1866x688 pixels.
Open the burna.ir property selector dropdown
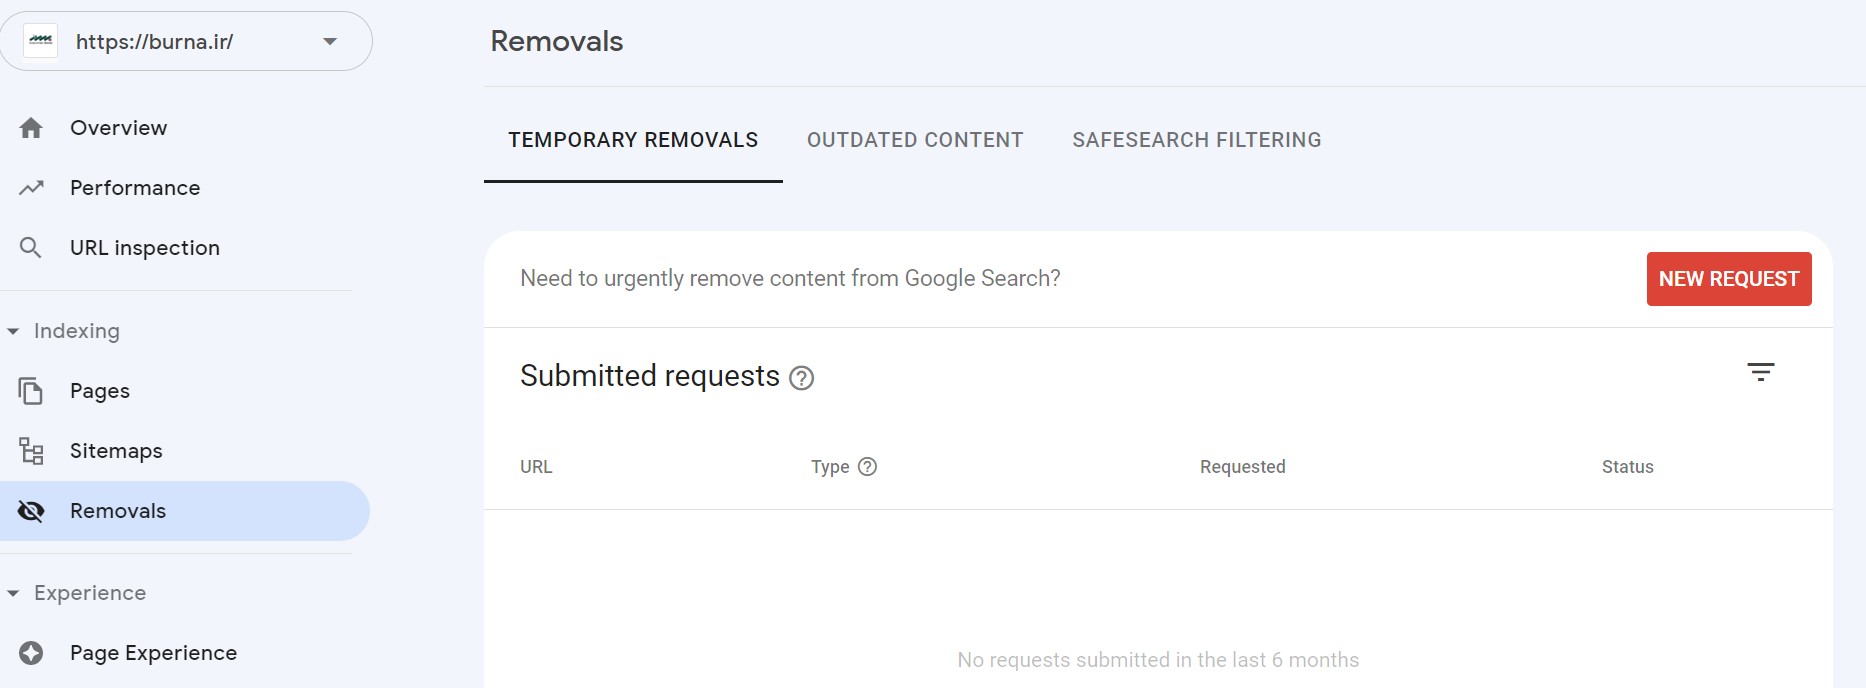(330, 41)
